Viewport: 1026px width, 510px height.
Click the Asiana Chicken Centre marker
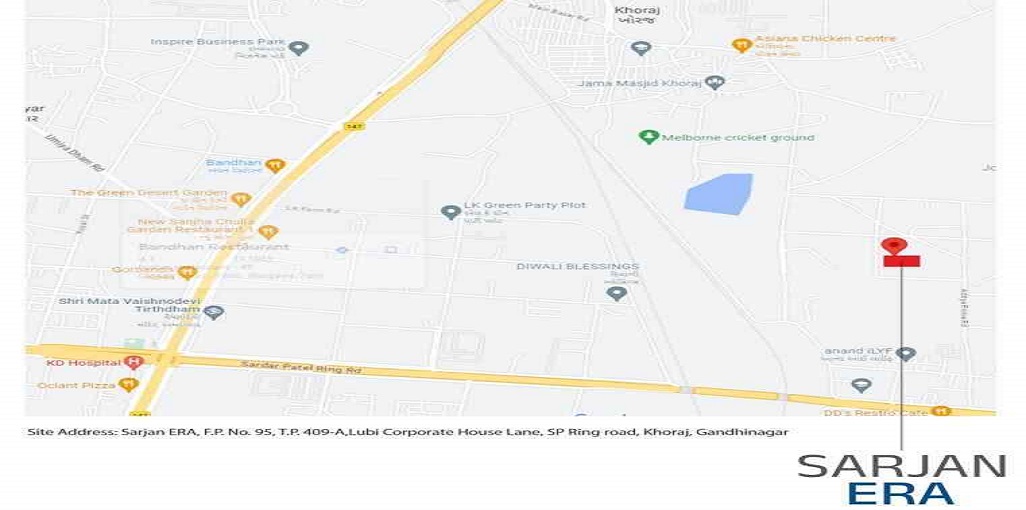(x=741, y=45)
